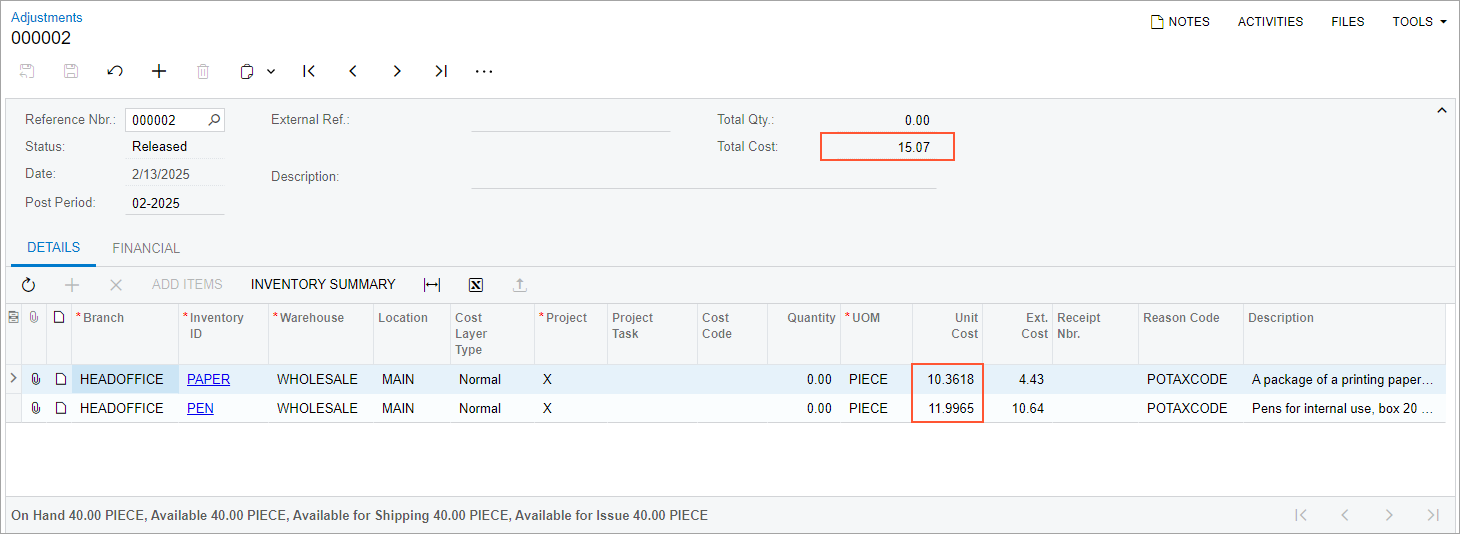1460x534 pixels.
Task: Fit grid columns to width
Action: (x=432, y=285)
